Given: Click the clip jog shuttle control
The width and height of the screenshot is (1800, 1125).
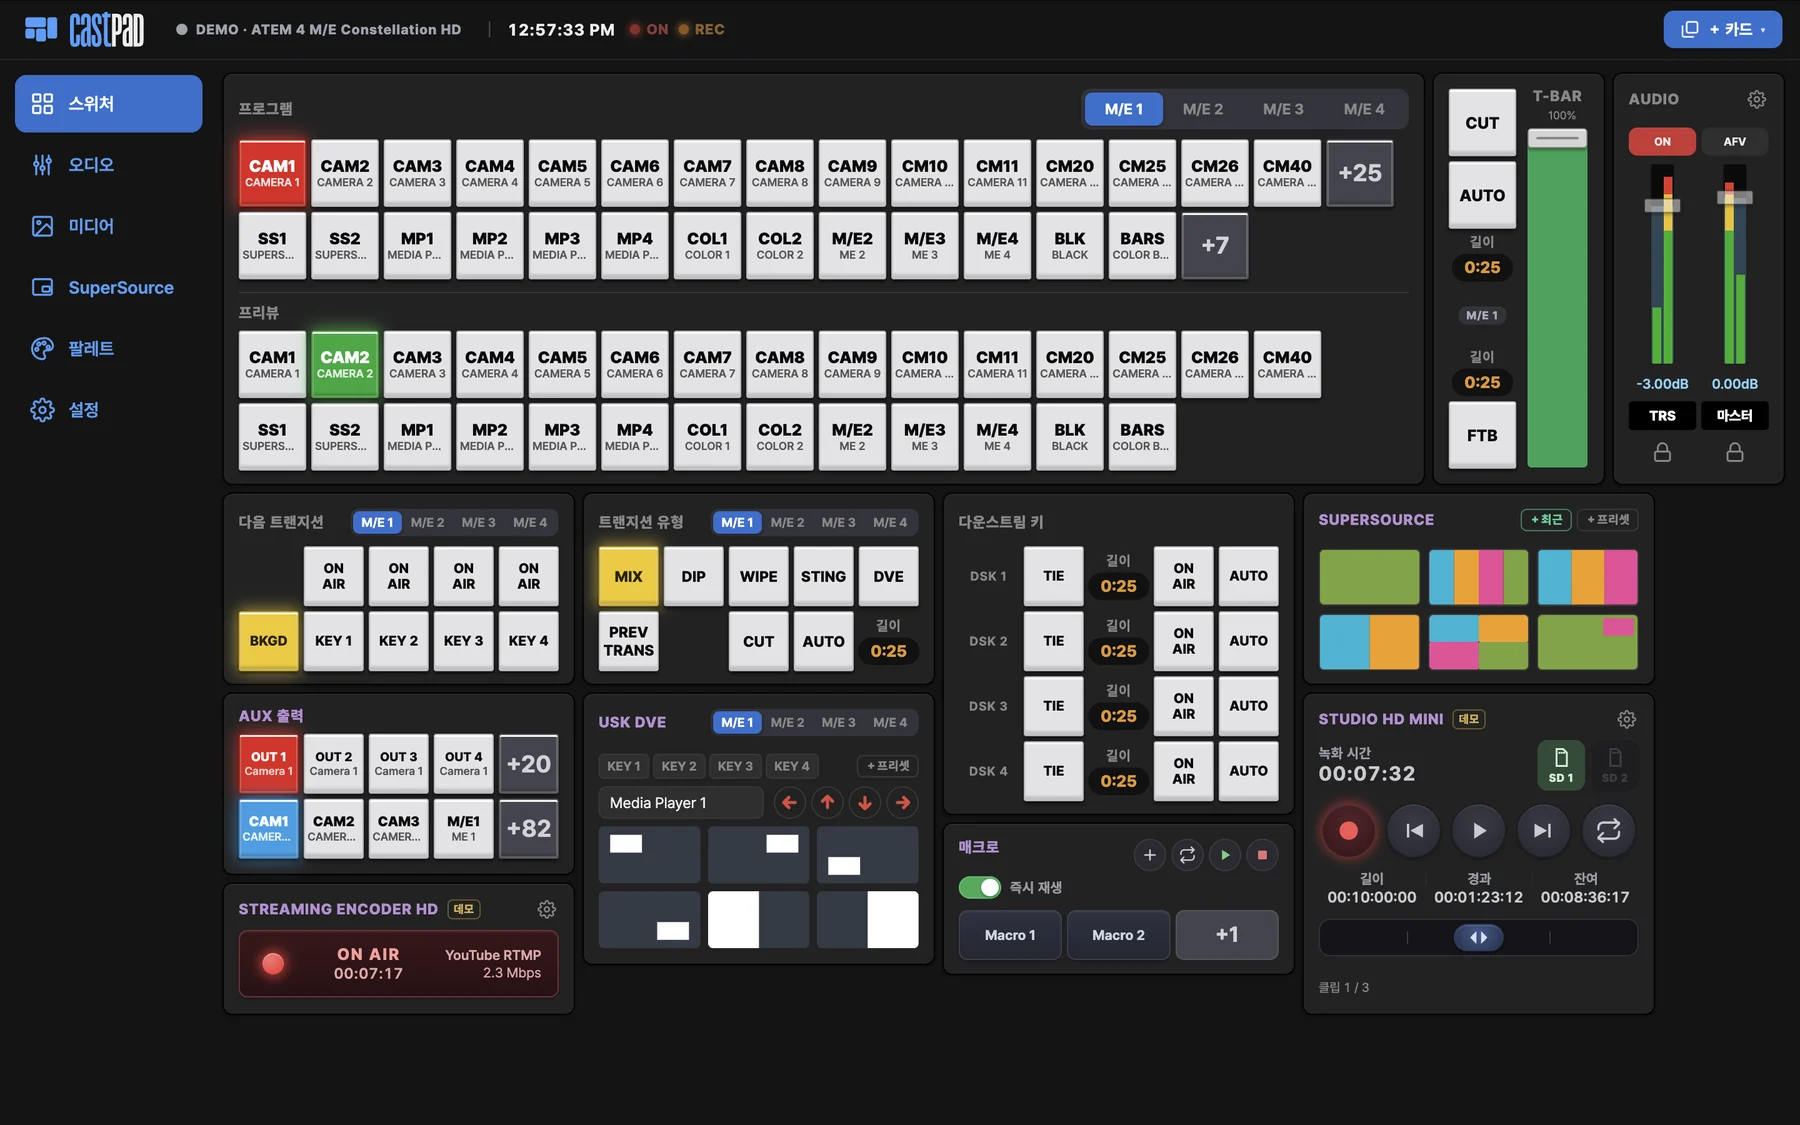Looking at the screenshot, I should (x=1478, y=937).
